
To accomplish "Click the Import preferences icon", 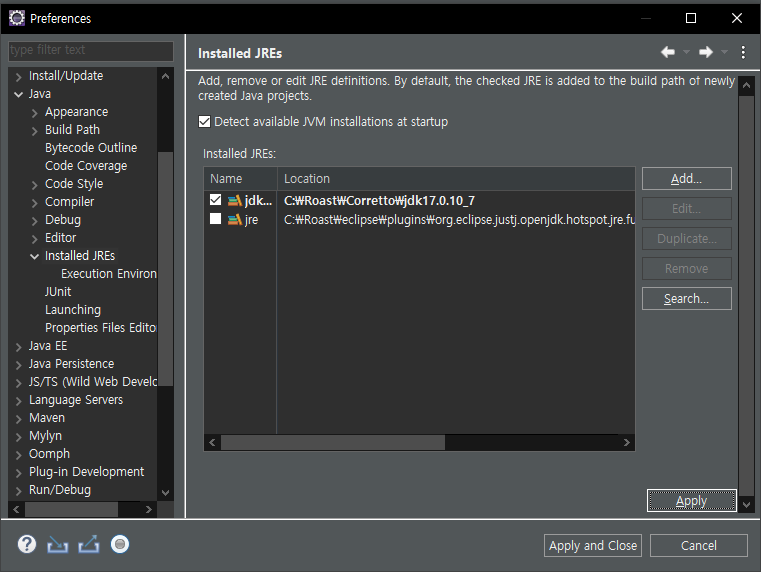I will coord(57,545).
